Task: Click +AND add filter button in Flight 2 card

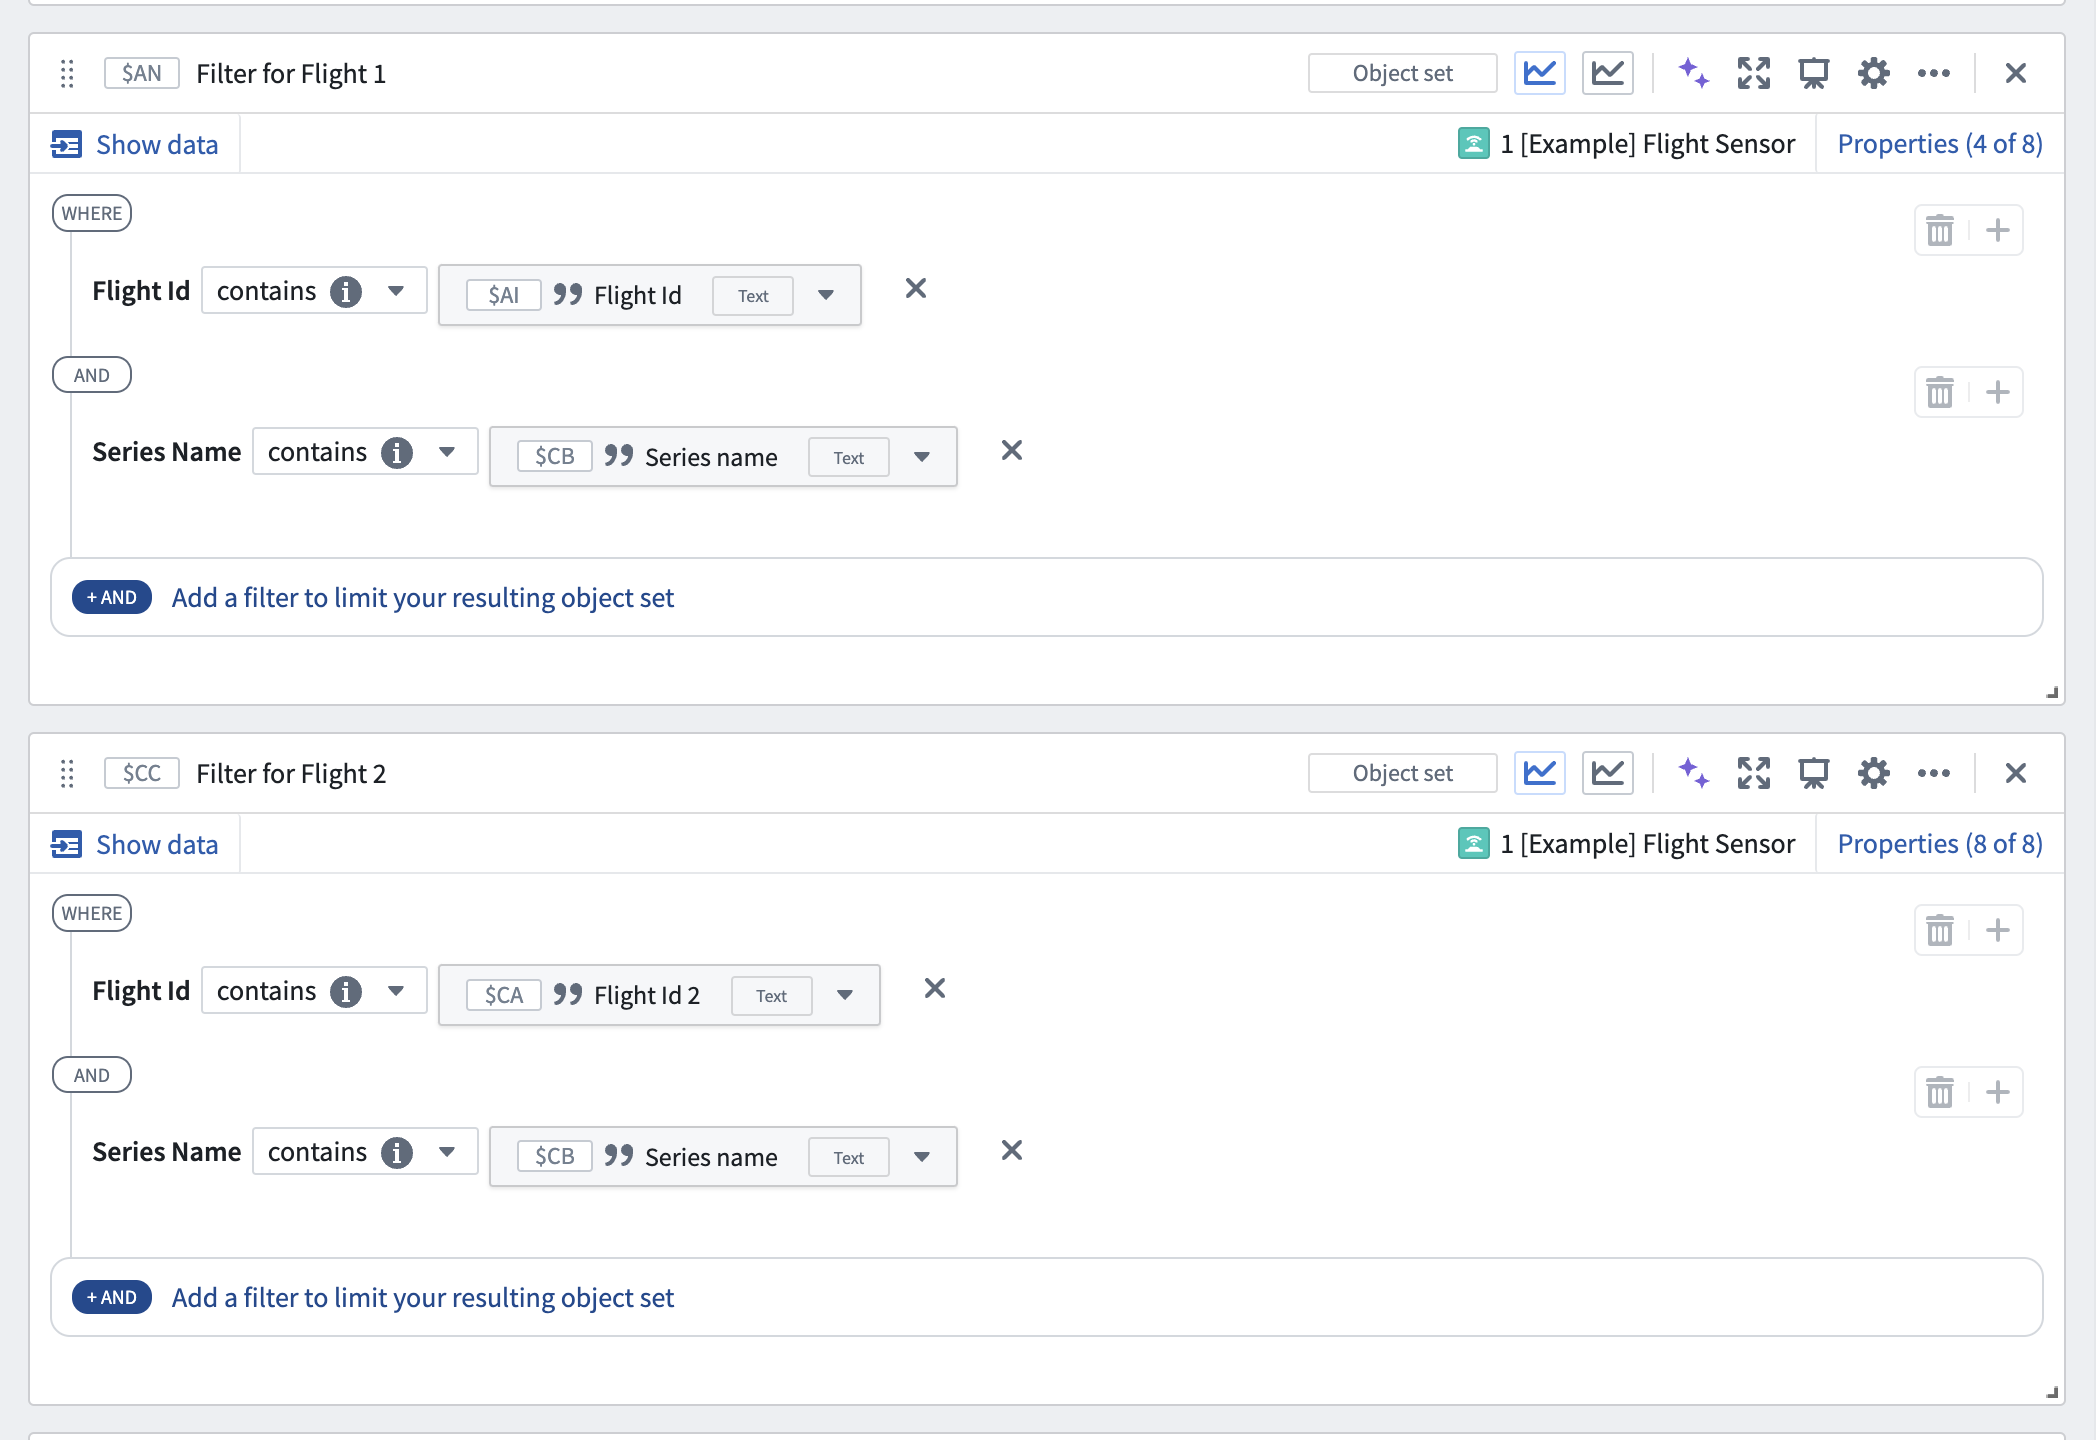Action: coord(112,1297)
